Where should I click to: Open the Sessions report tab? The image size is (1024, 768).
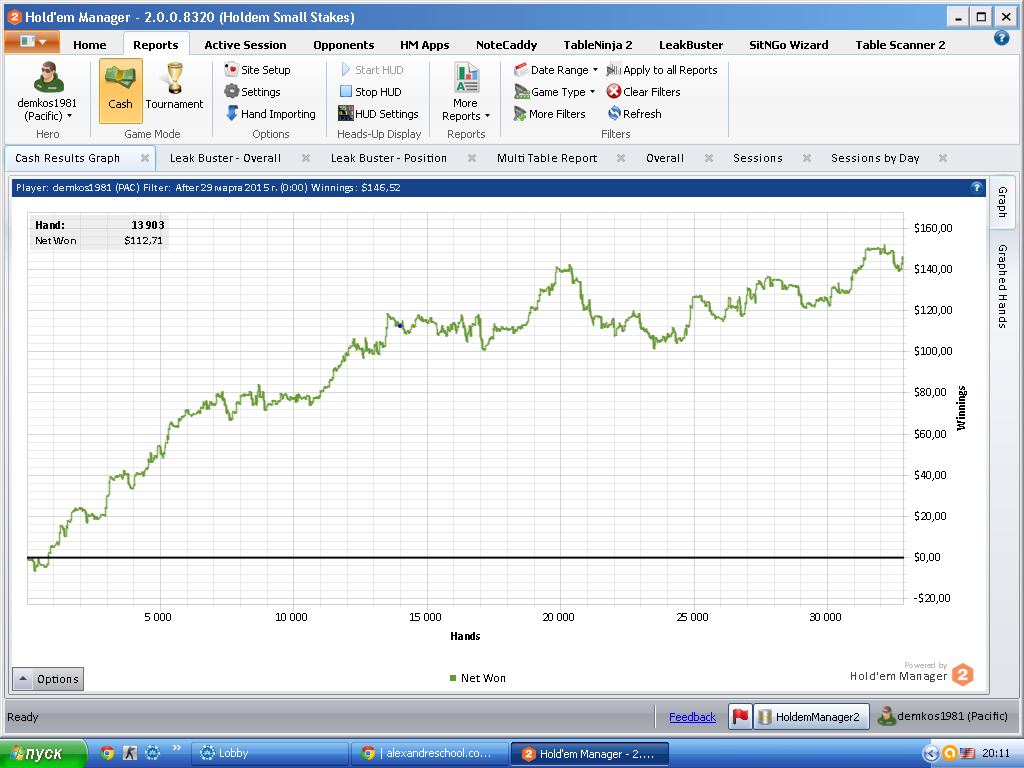pos(758,158)
